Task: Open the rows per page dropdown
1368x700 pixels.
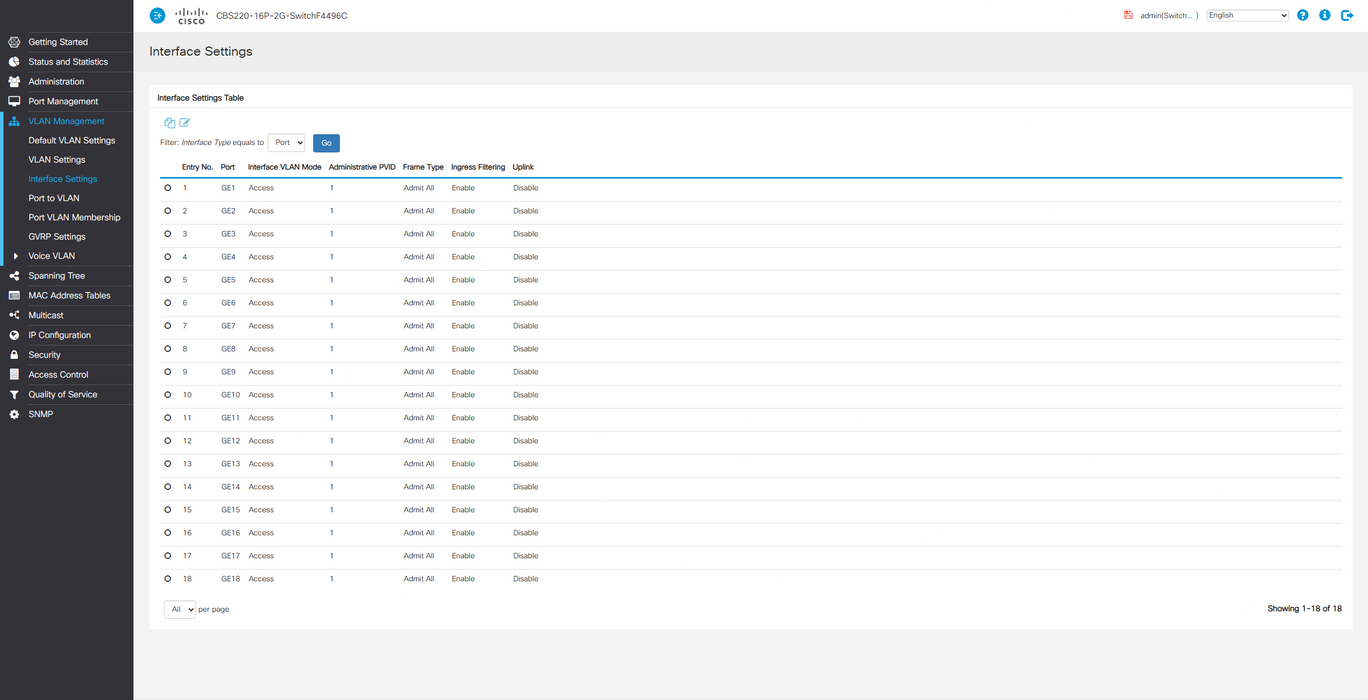Action: 180,609
